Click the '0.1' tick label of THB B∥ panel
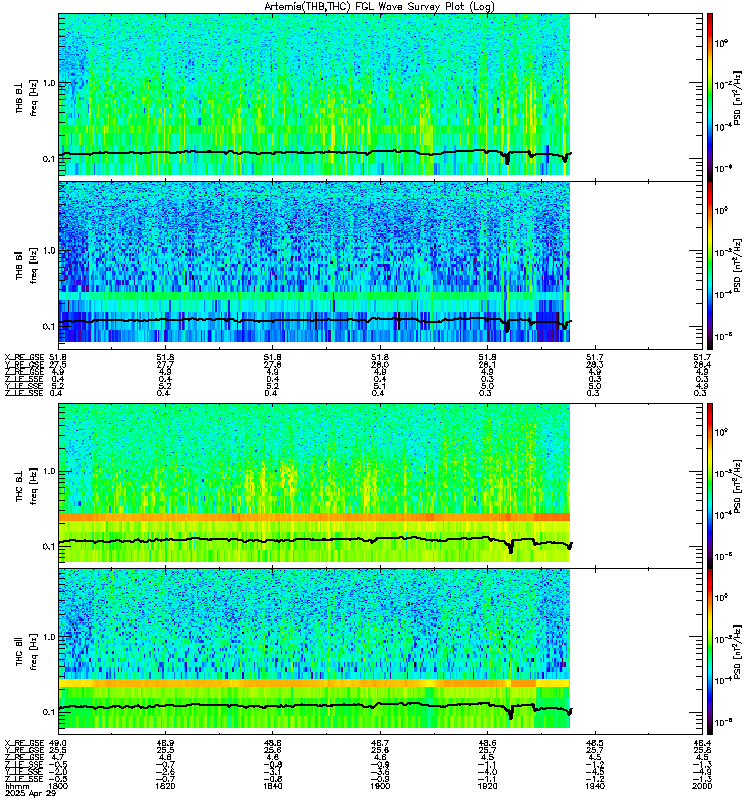The image size is (750, 800). (x=48, y=327)
